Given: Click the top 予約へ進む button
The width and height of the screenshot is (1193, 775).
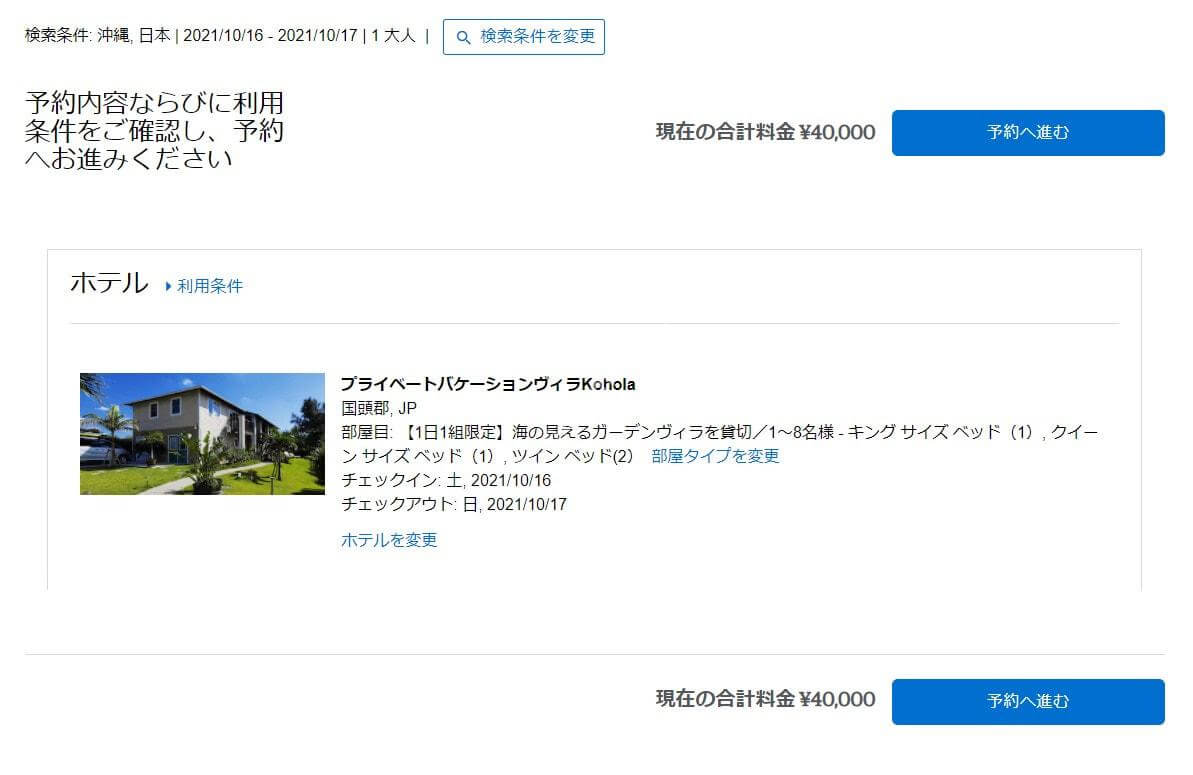Looking at the screenshot, I should coord(1028,132).
